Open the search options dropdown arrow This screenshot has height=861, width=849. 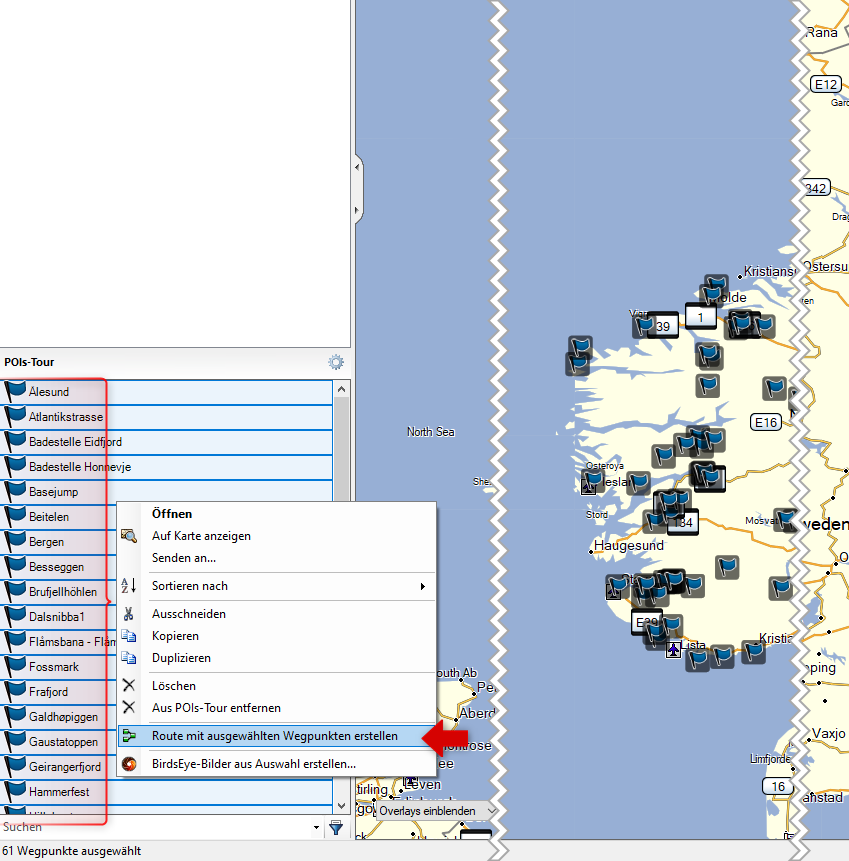point(317,828)
